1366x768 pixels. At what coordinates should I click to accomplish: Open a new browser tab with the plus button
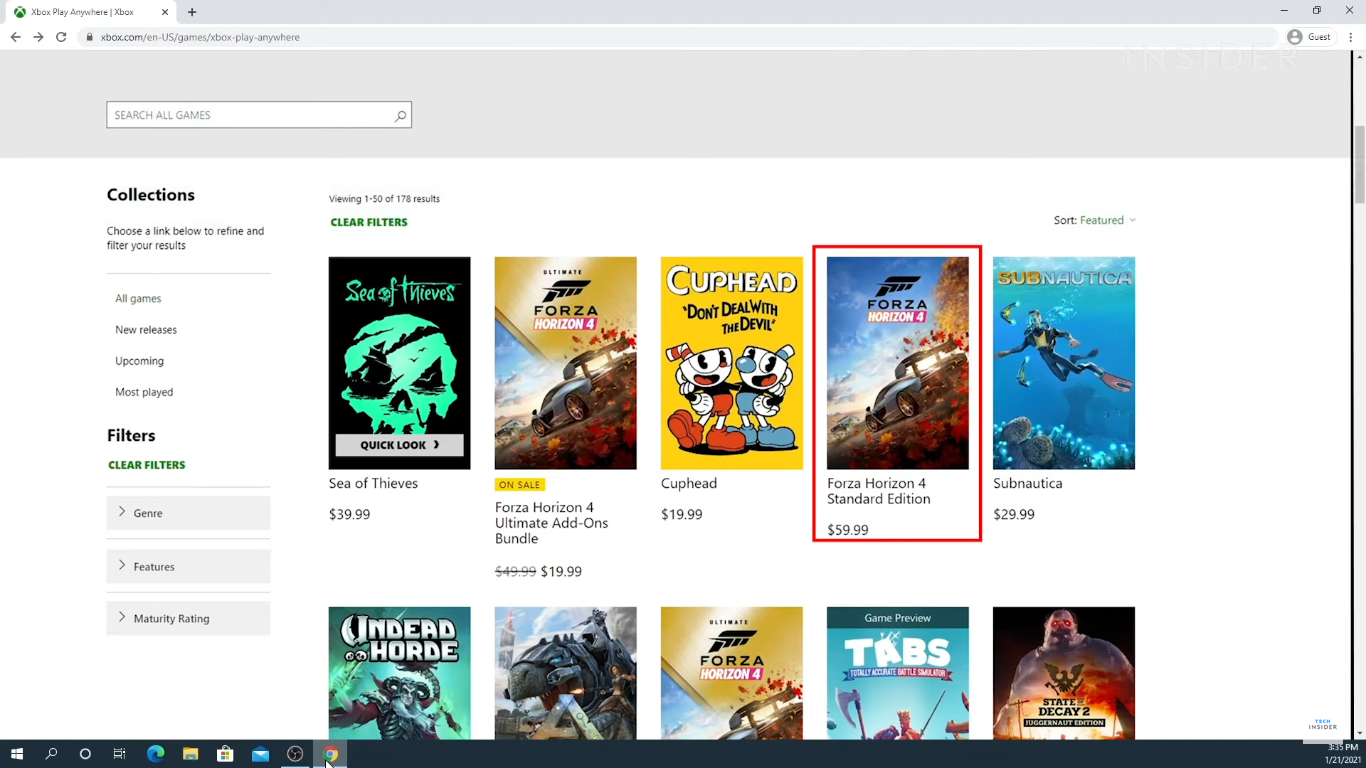(192, 12)
